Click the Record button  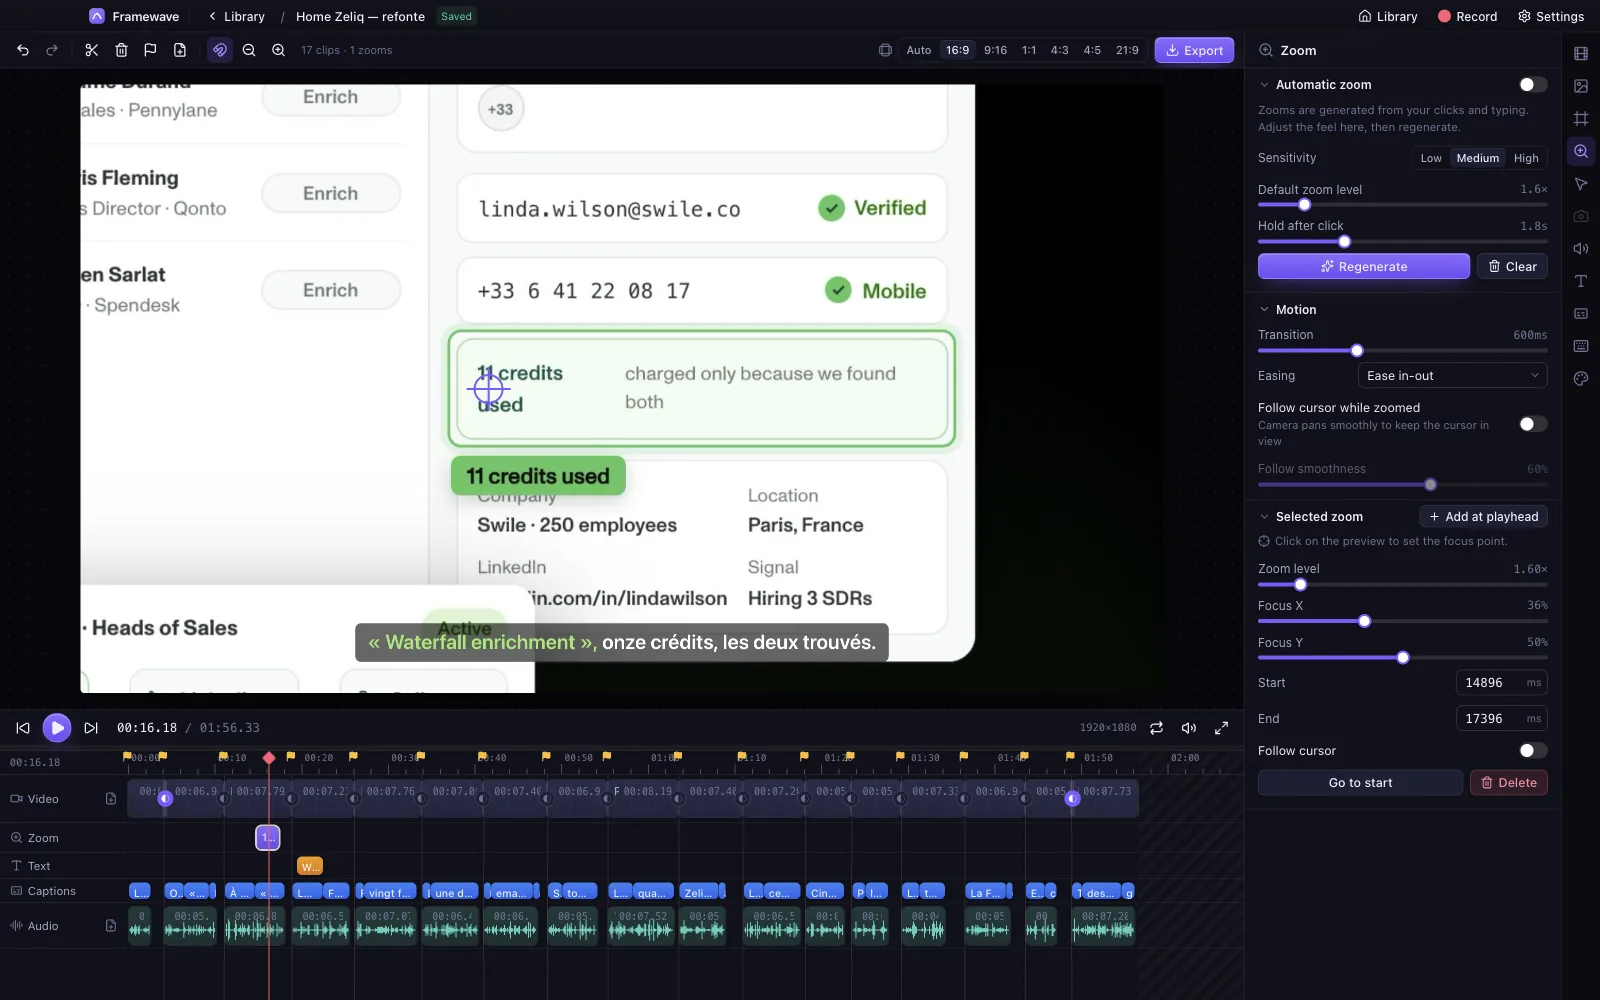[1468, 17]
